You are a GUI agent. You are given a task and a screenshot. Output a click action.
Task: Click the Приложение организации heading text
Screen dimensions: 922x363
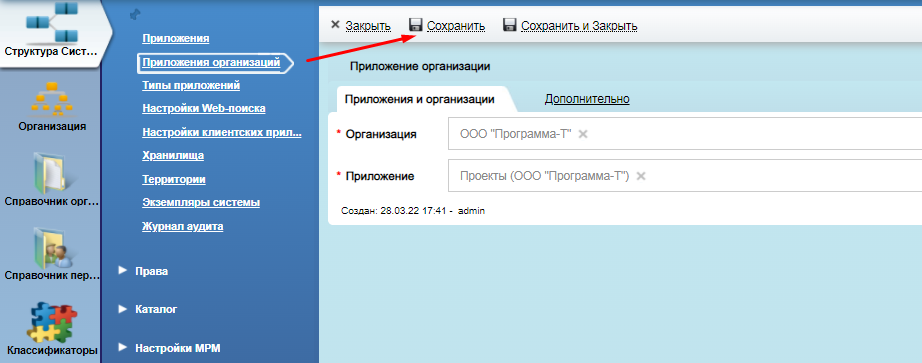[420, 66]
